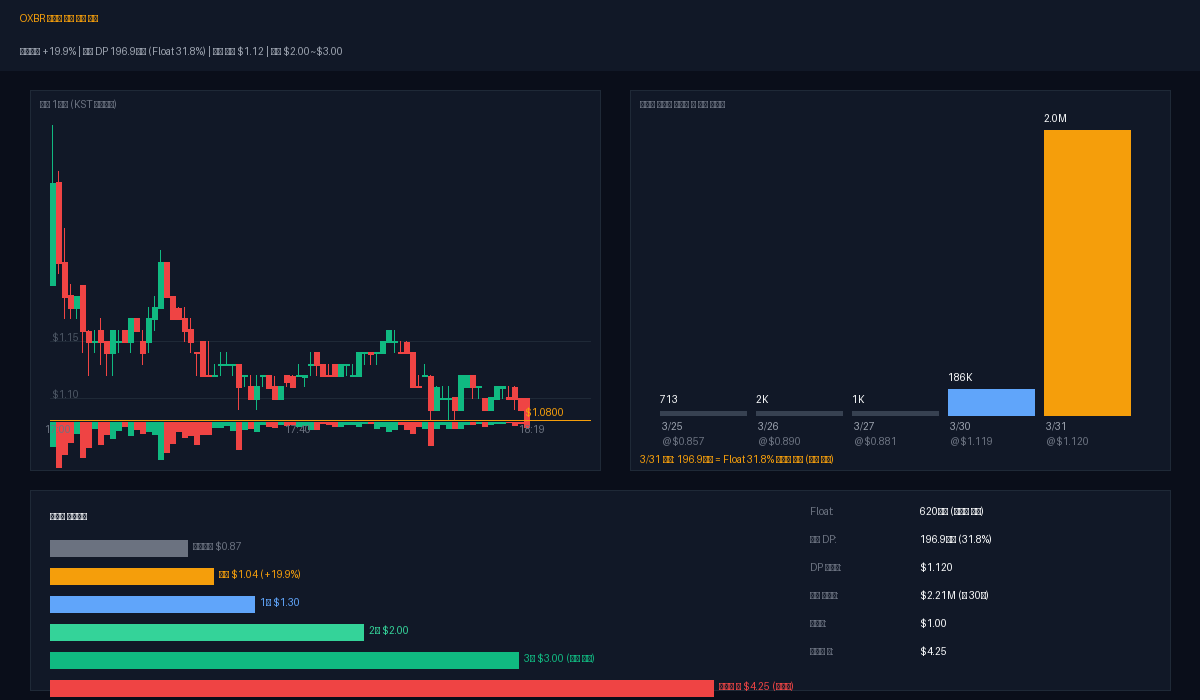Click the 186K value label
Image resolution: width=1200 pixels, height=700 pixels.
click(960, 377)
